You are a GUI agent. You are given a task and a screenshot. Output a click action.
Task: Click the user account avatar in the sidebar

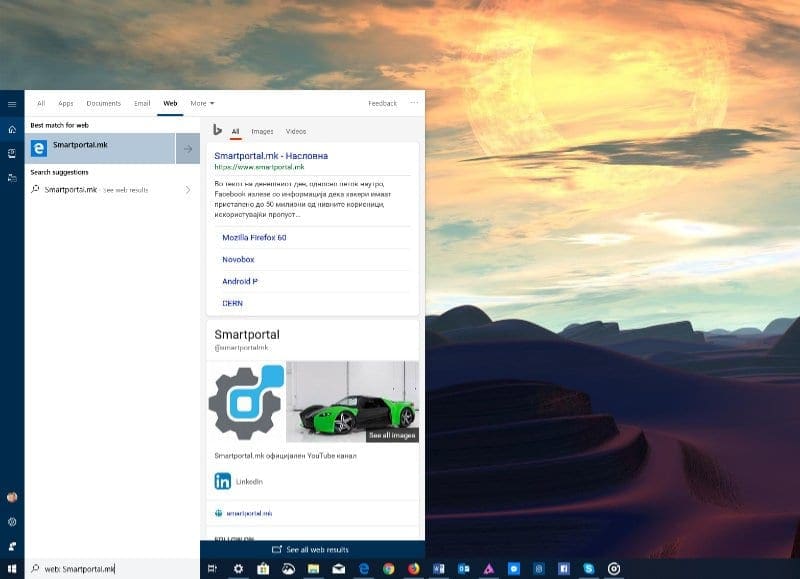12,497
